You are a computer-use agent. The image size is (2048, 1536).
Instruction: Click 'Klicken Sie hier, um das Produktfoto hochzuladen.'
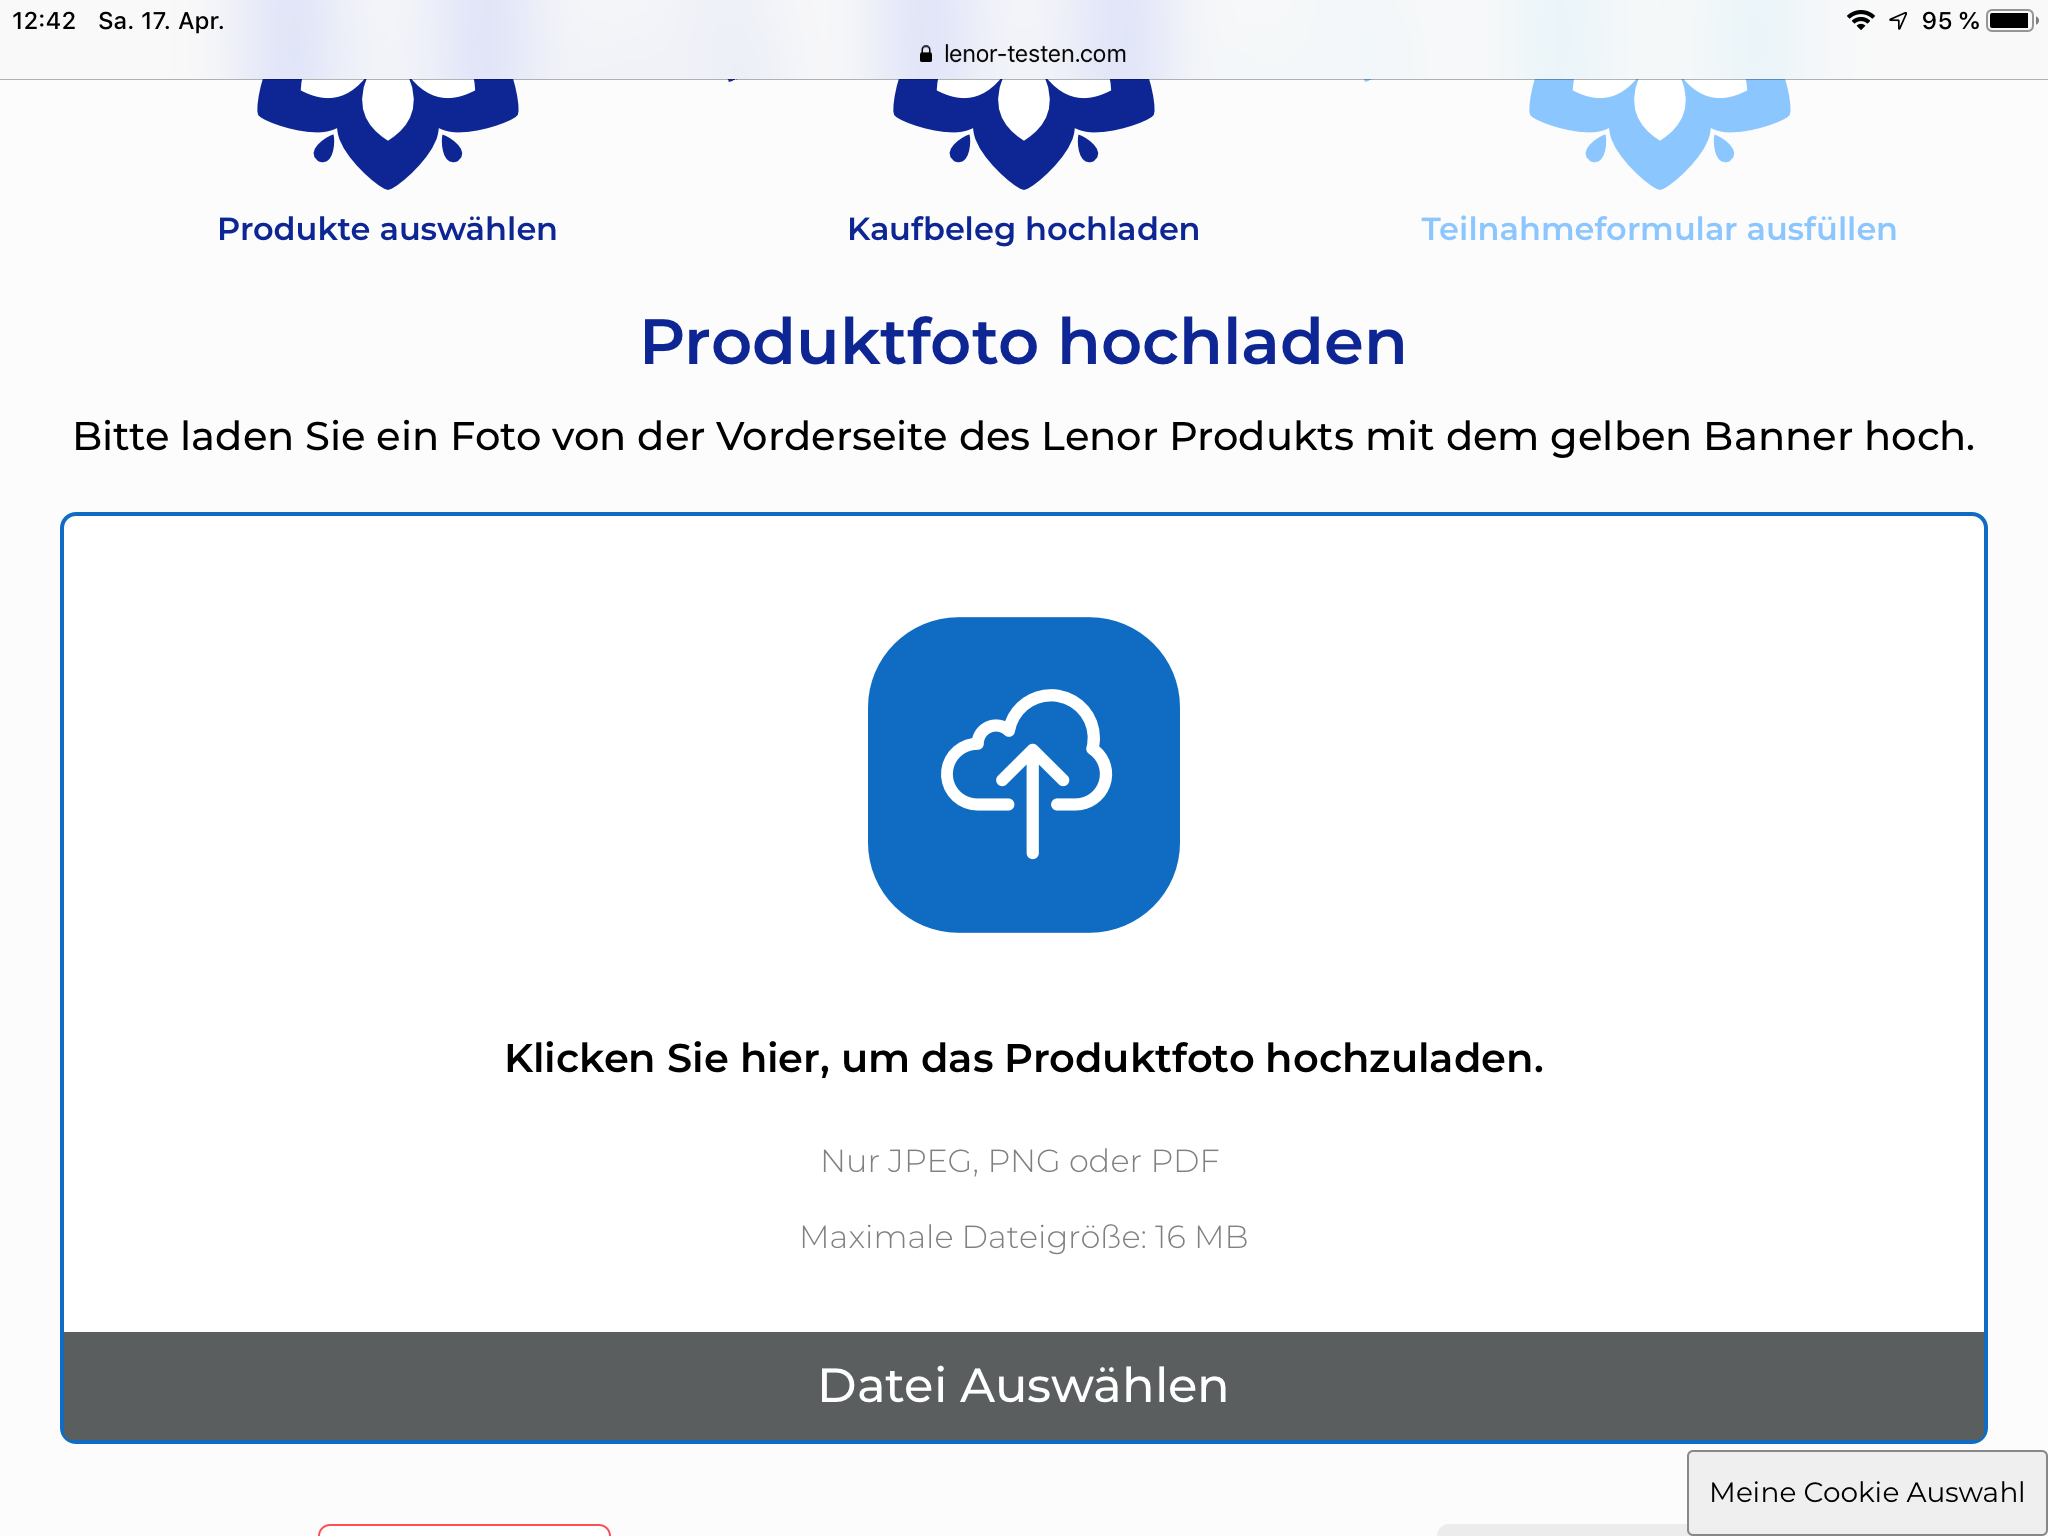tap(1024, 1058)
